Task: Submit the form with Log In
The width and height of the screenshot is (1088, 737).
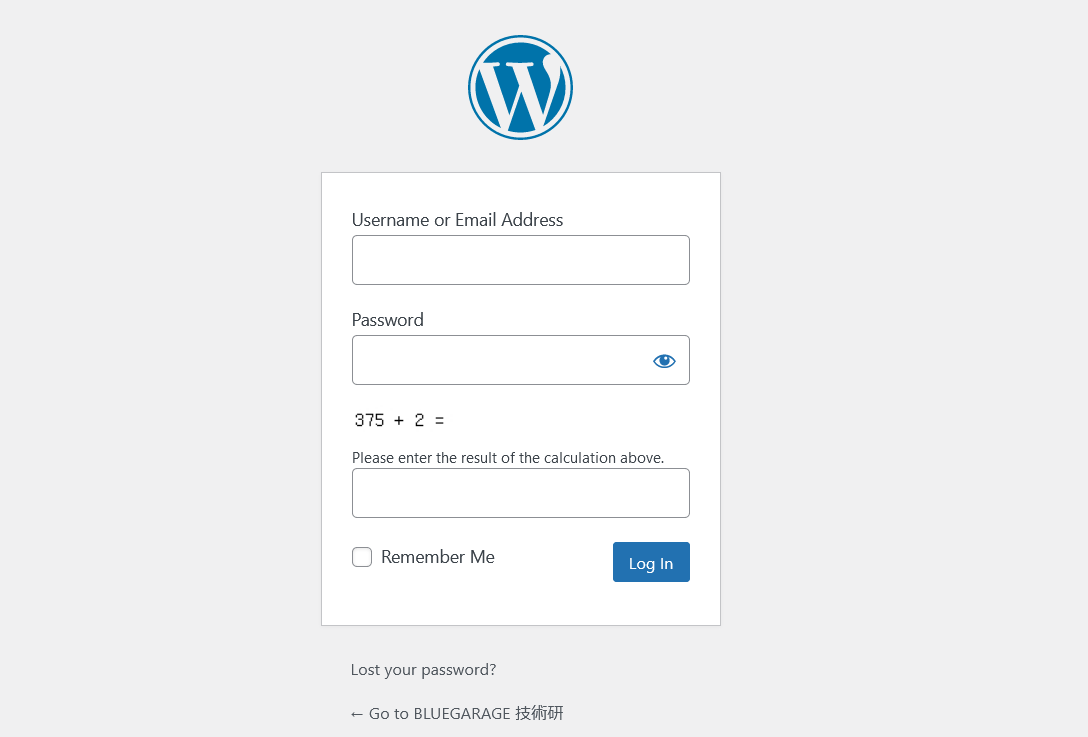Action: (x=651, y=562)
